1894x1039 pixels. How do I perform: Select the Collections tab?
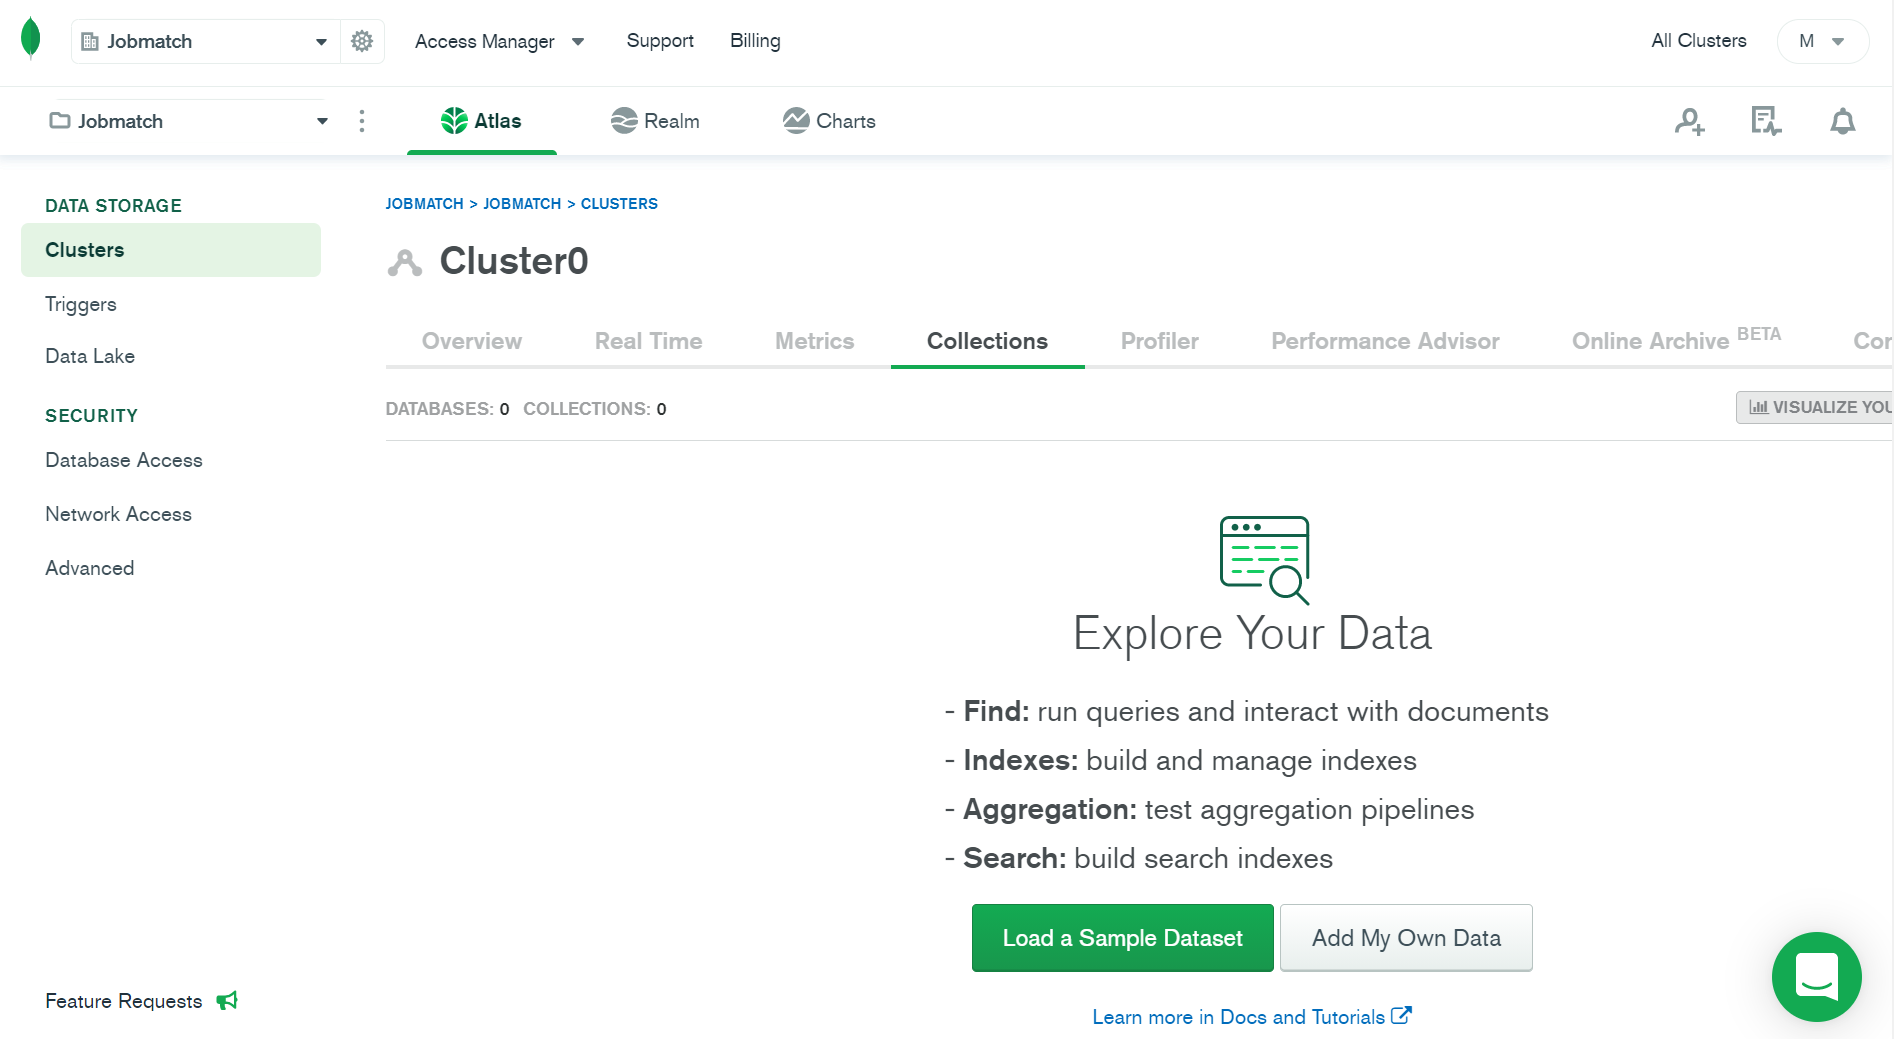(988, 341)
